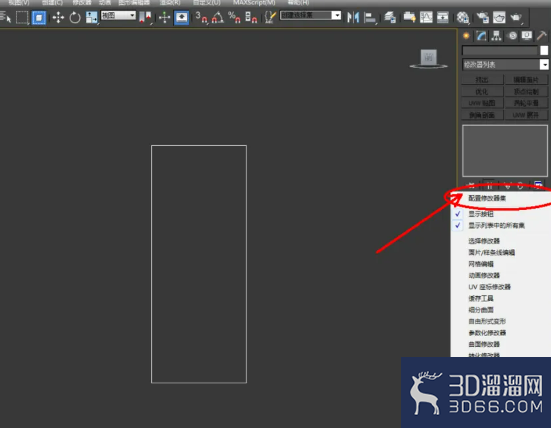
Task: Click the Configure Modifier Sets icon
Action: click(538, 184)
